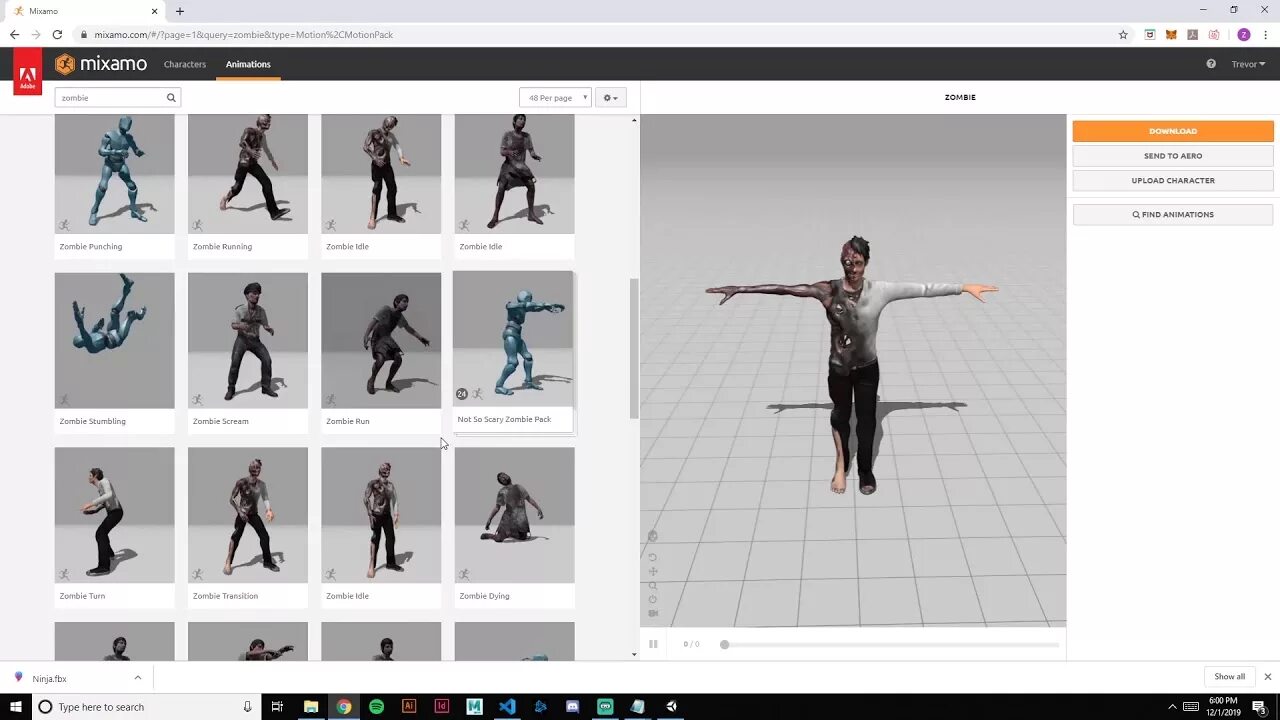Screen dimensions: 1280x720
Task: Click Show all downloads
Action: coord(1230,677)
